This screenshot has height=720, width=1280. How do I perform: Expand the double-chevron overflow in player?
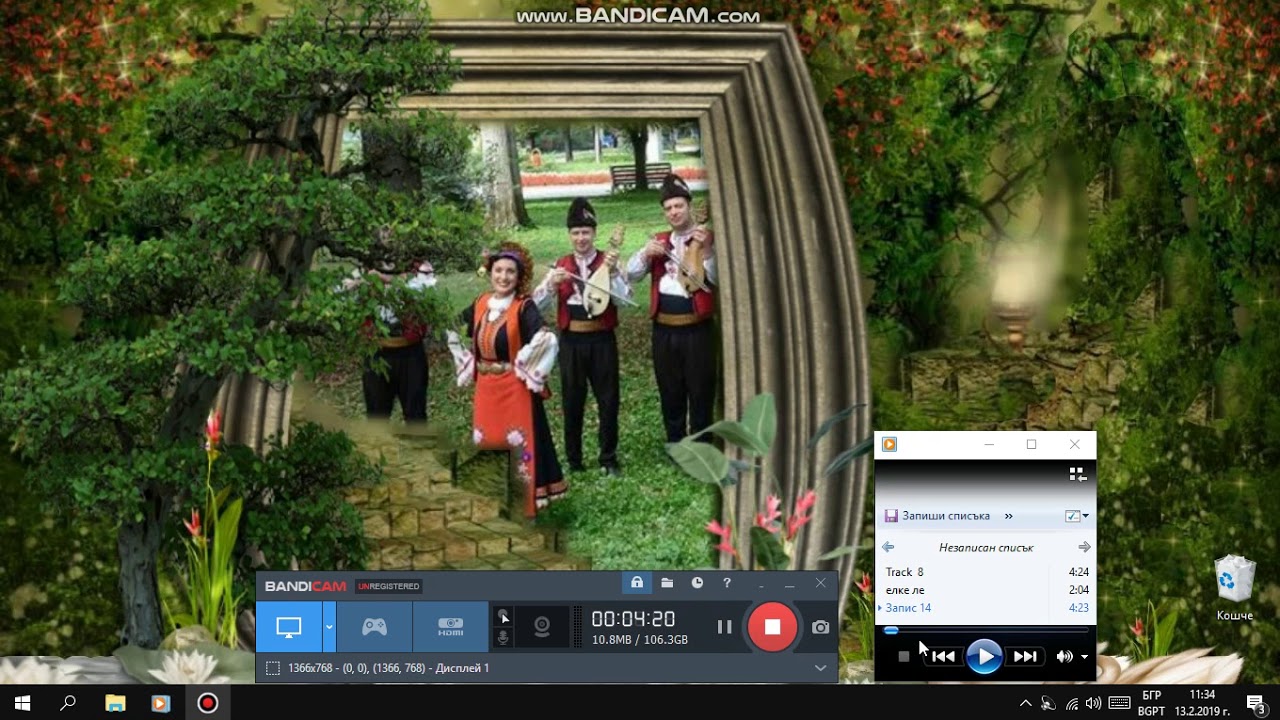[1008, 516]
